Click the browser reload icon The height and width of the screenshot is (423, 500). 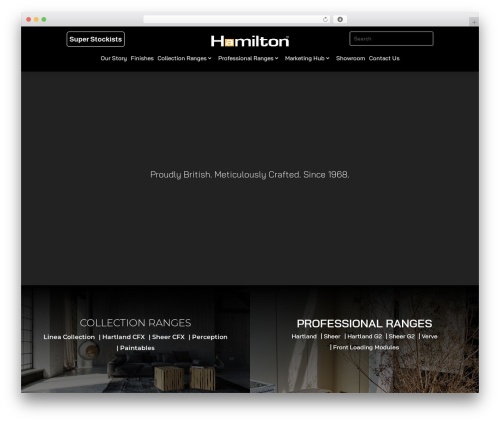(325, 19)
